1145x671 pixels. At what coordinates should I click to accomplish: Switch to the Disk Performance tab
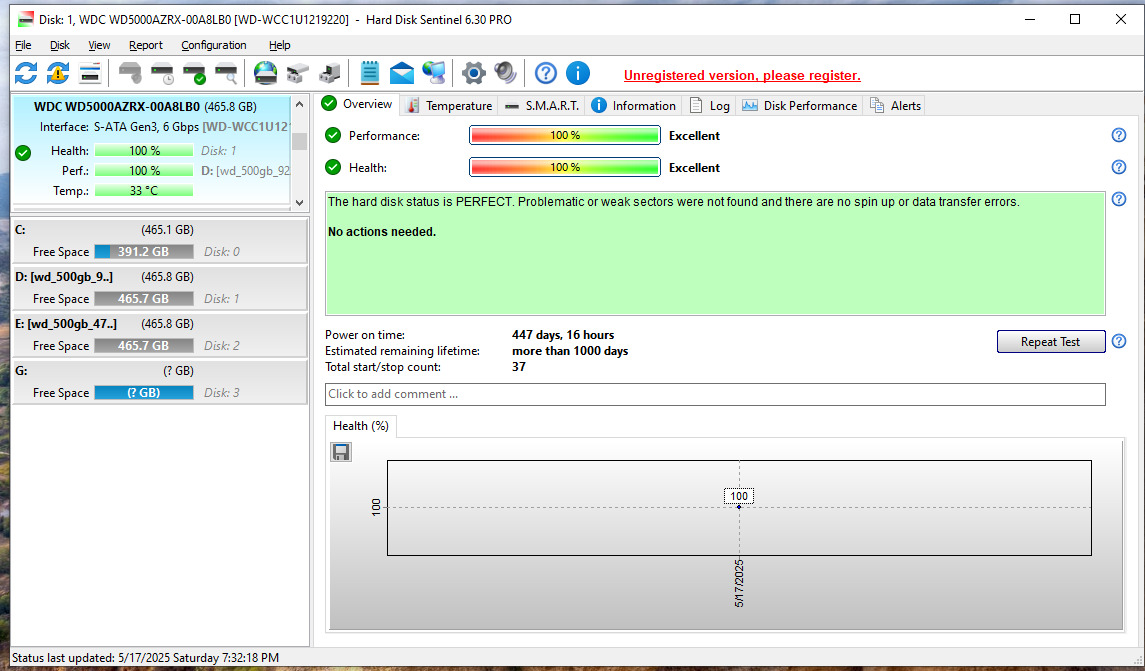[800, 105]
